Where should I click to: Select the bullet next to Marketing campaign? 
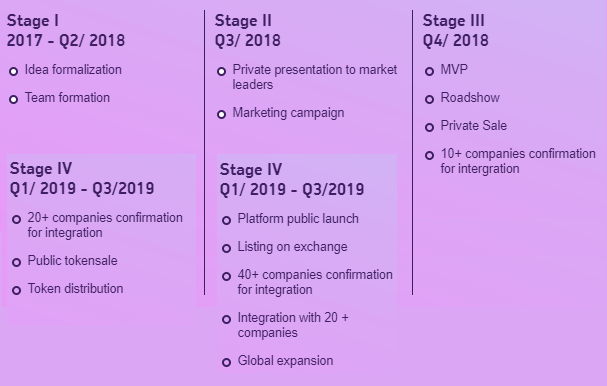(x=221, y=114)
